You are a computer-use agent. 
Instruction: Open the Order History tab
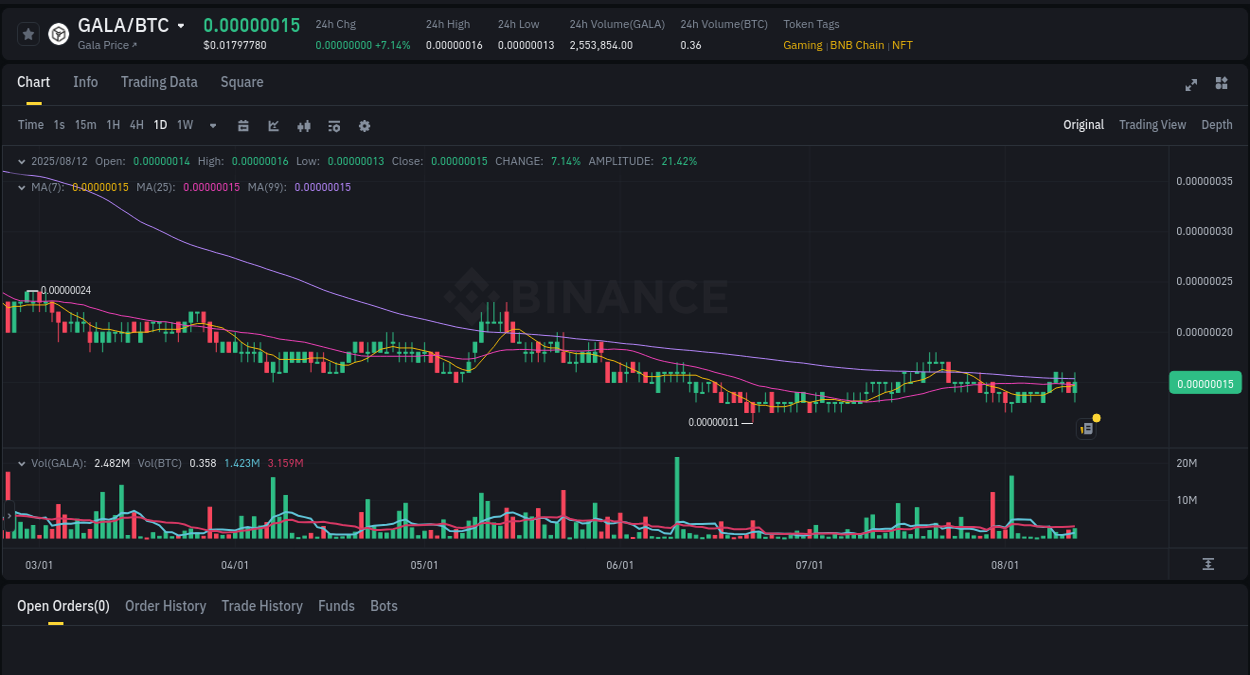(x=165, y=606)
